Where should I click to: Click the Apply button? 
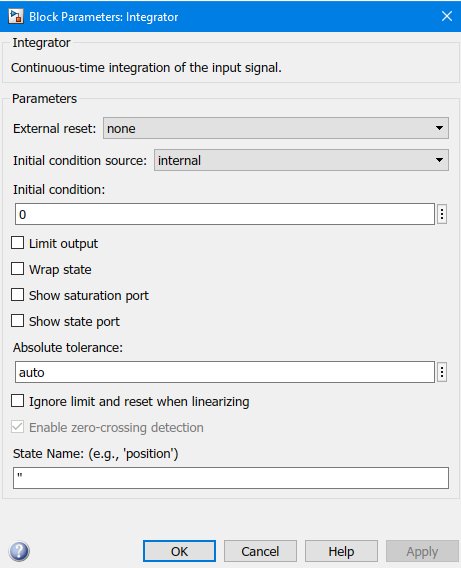[422, 551]
